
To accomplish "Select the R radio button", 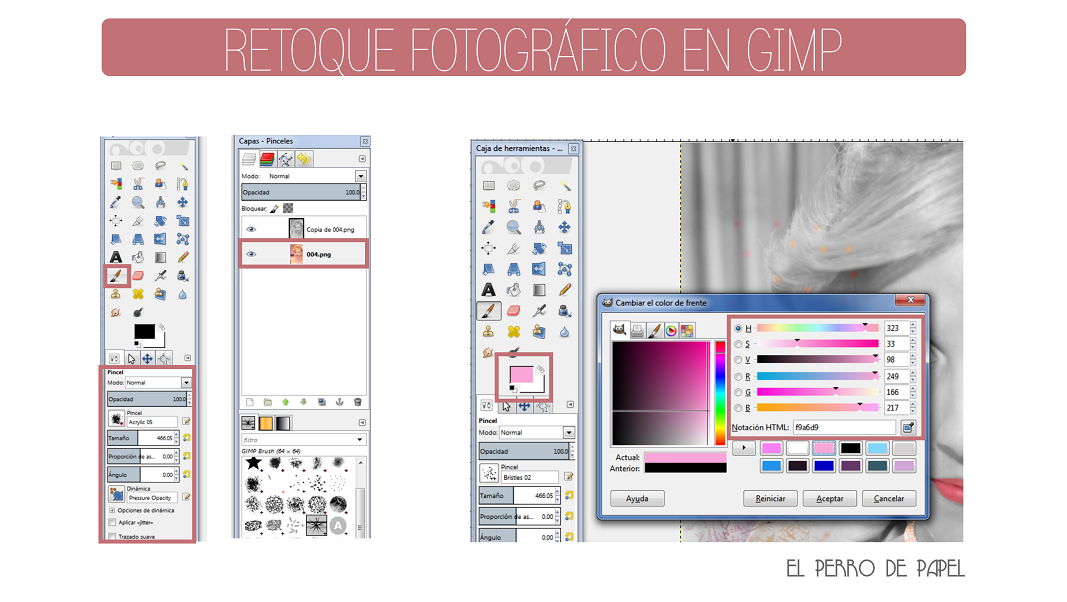I will 738,376.
